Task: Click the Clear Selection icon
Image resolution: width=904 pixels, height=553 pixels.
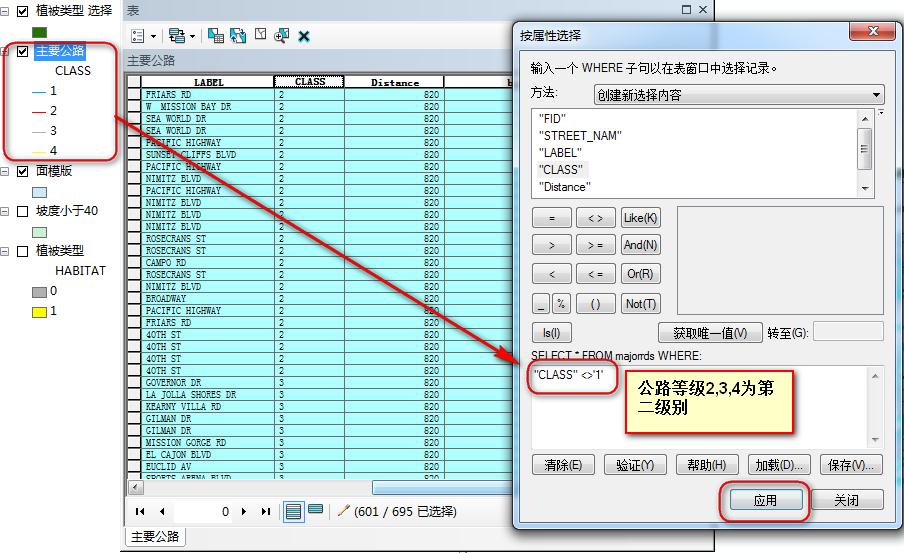Action: tap(261, 35)
